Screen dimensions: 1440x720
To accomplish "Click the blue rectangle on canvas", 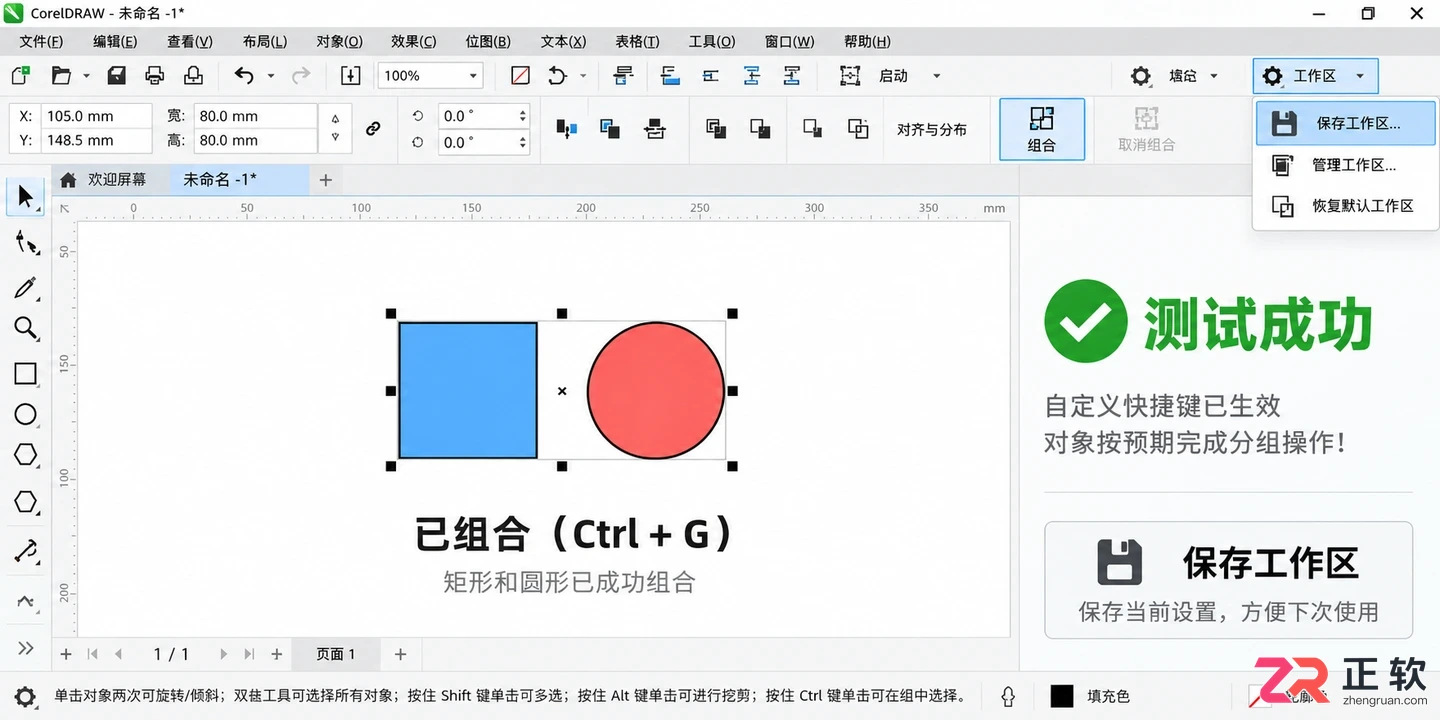I will click(x=467, y=390).
